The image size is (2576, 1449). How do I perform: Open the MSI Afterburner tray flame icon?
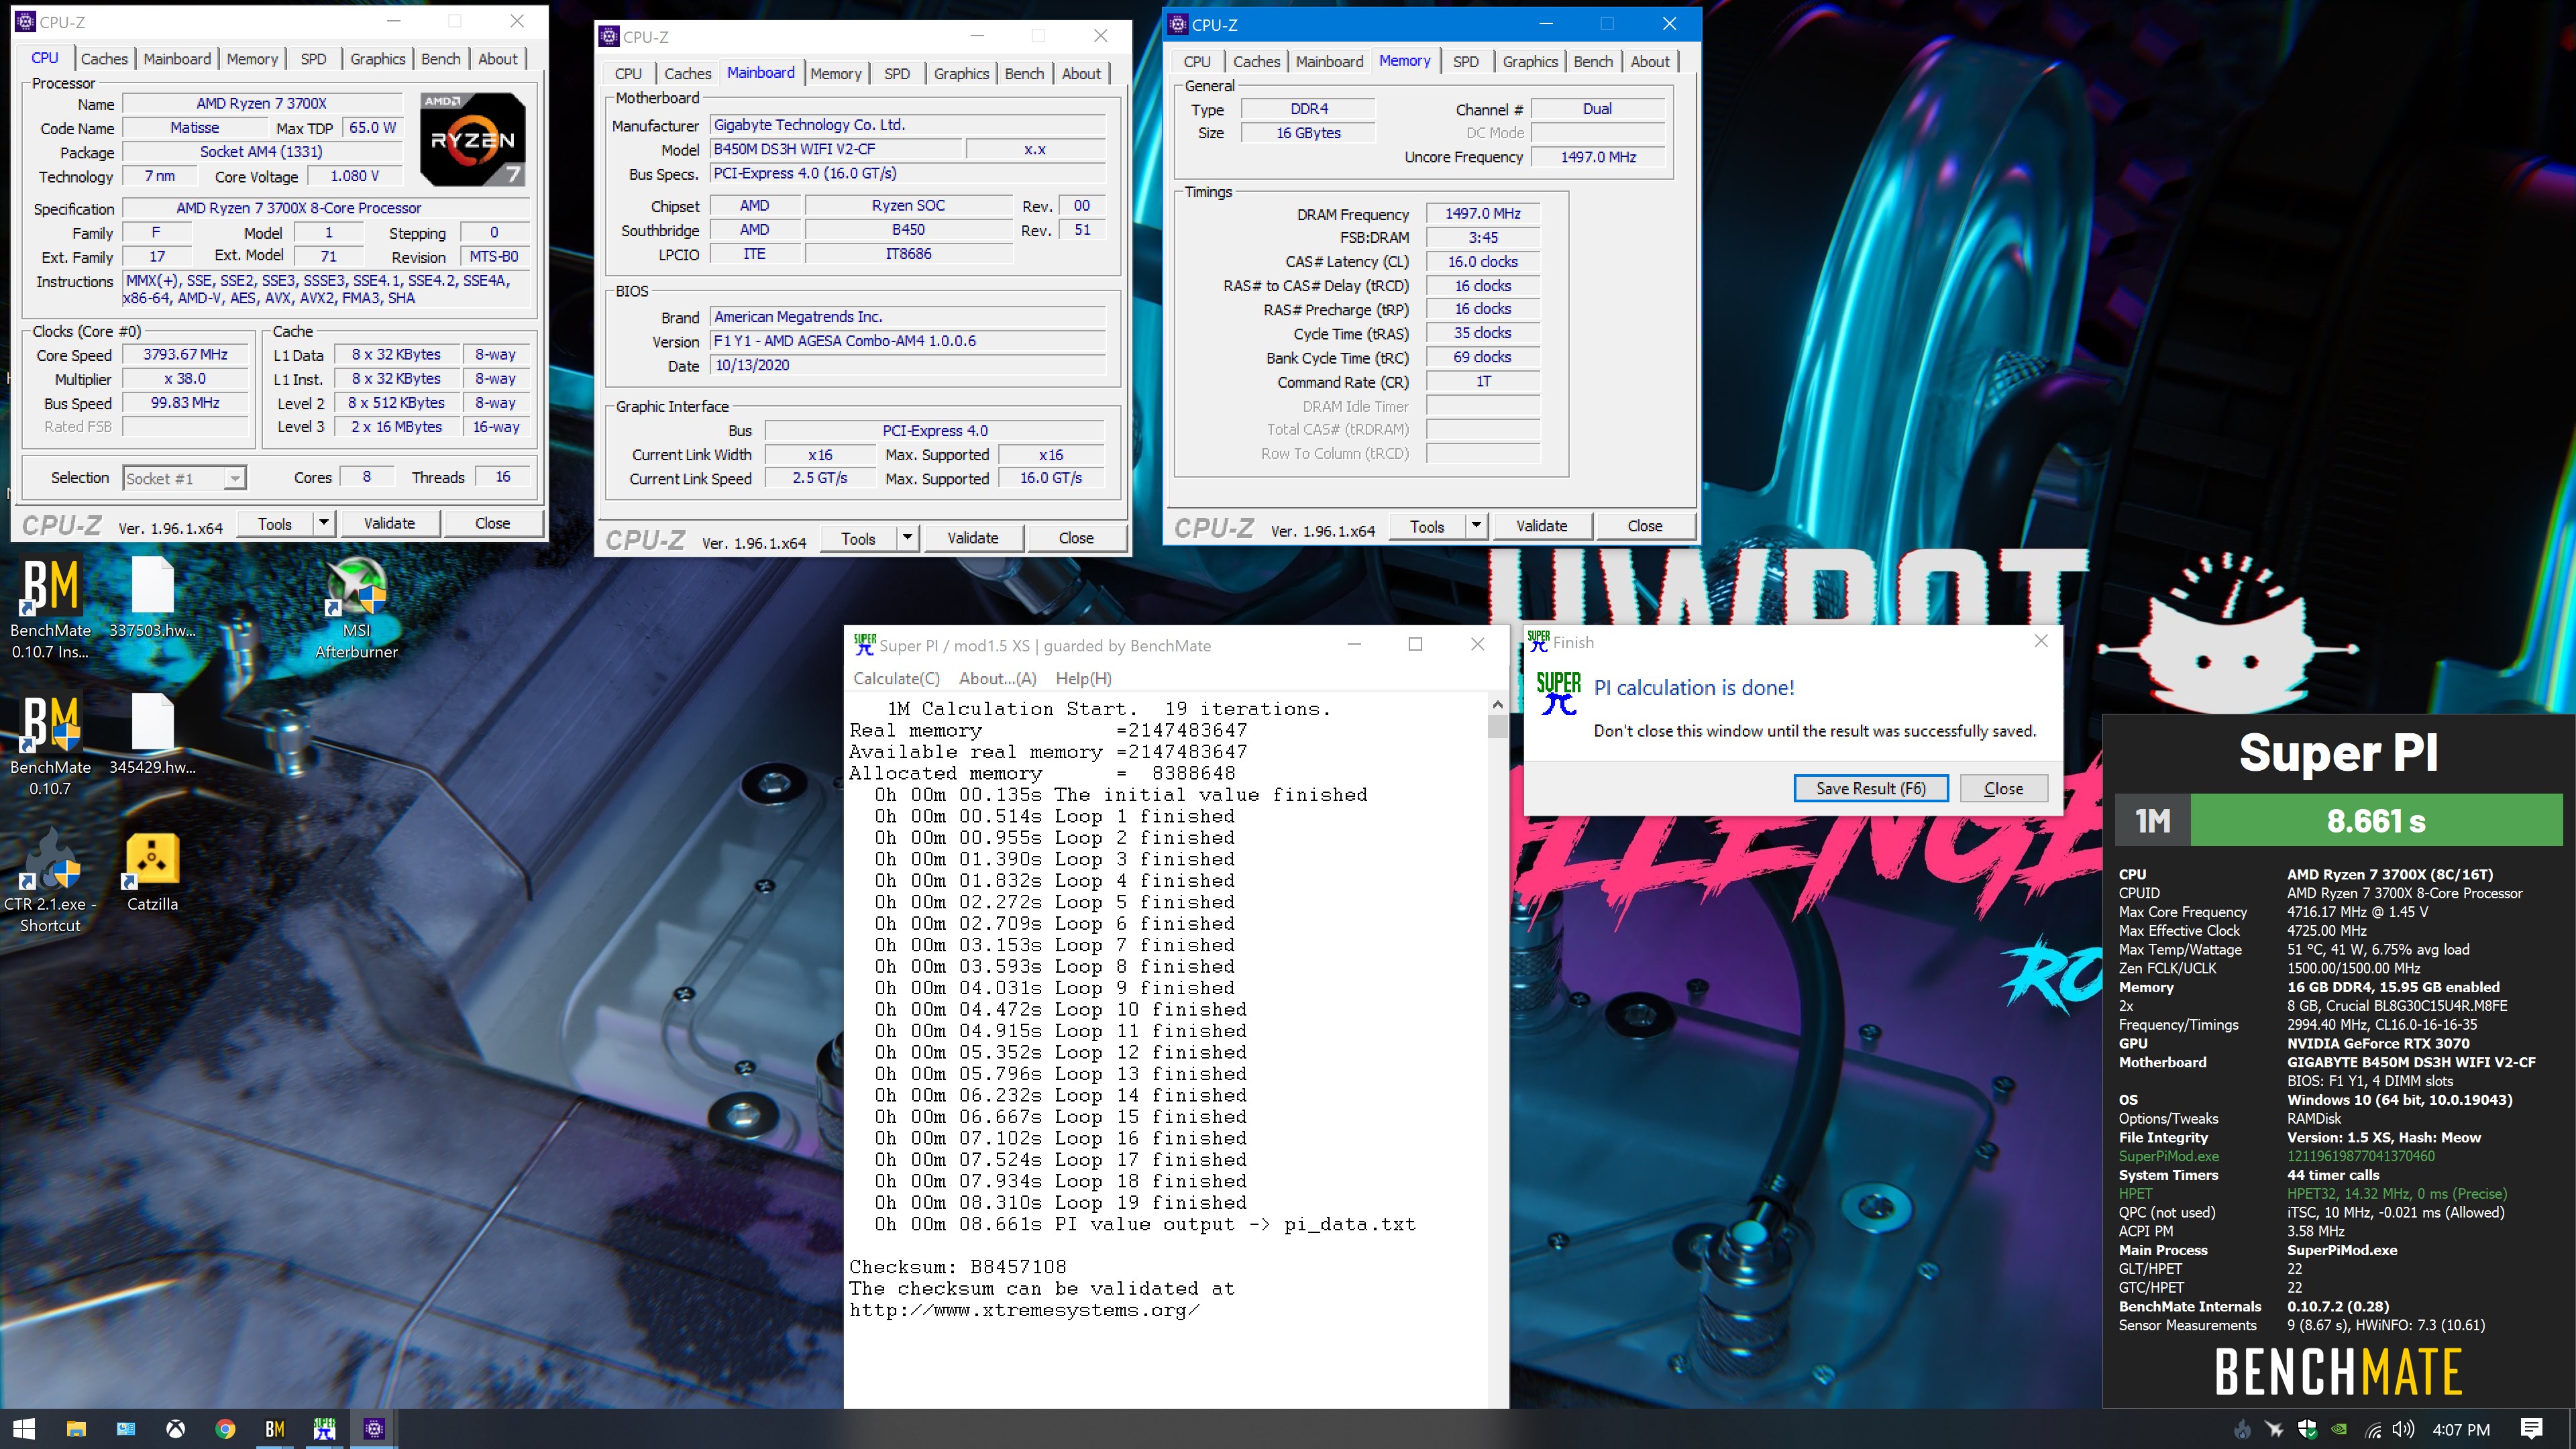(x=2242, y=1430)
